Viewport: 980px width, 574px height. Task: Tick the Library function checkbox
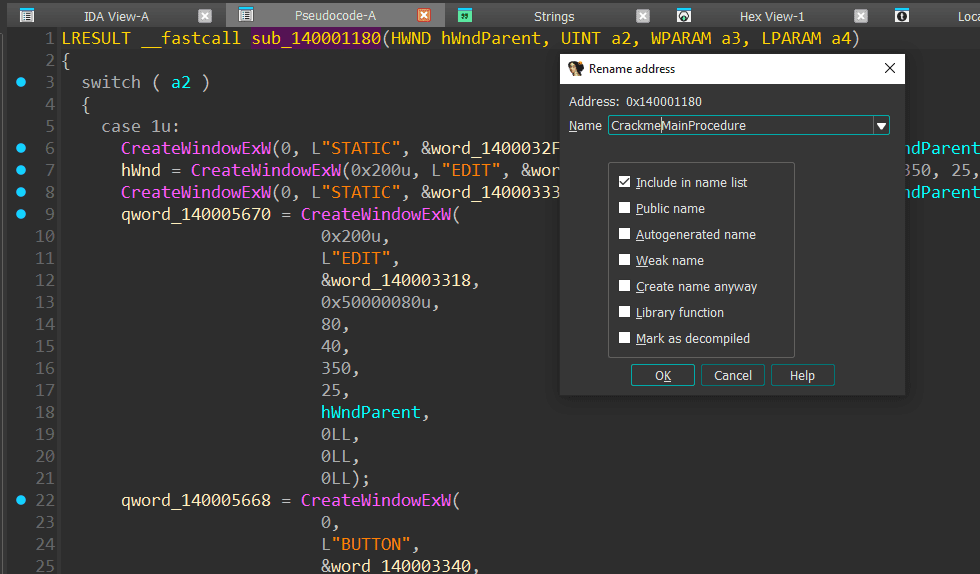(x=625, y=313)
